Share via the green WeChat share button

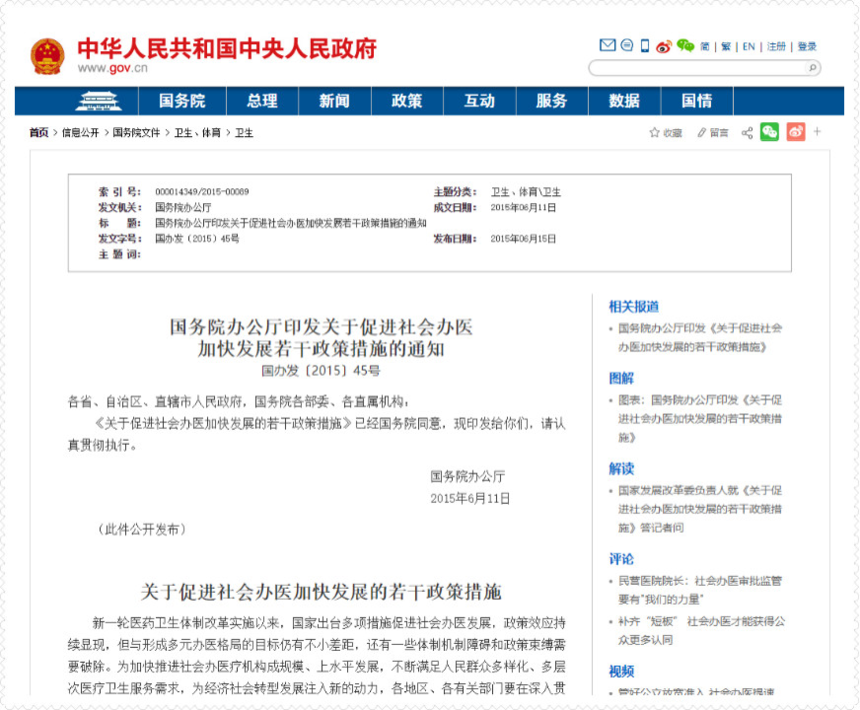[769, 132]
